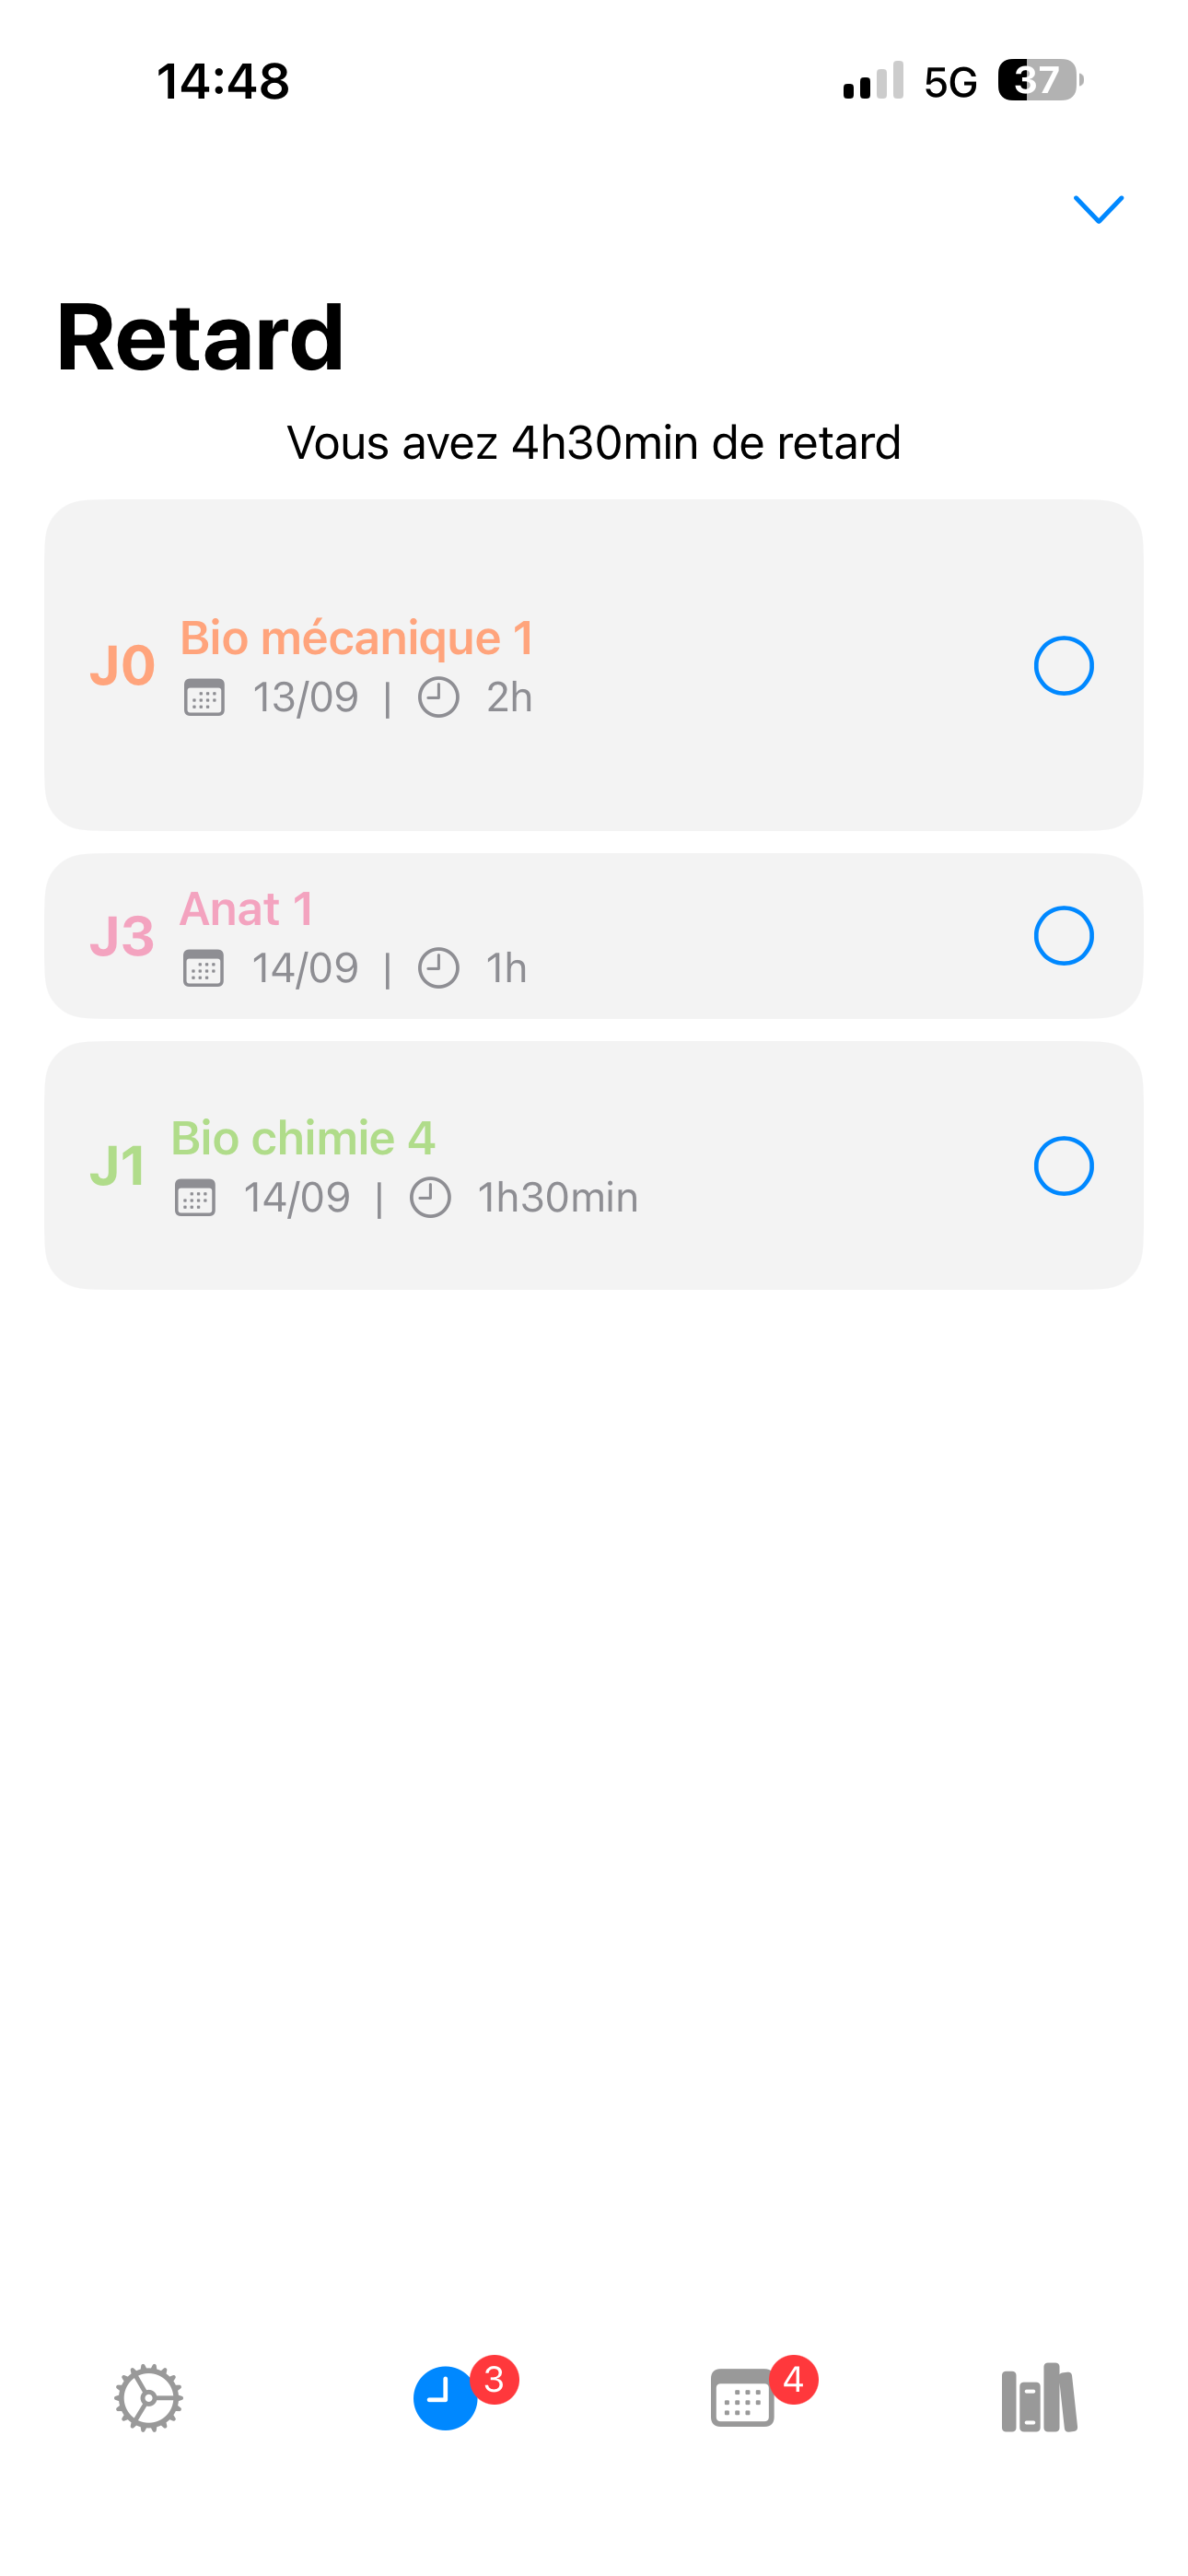Tap the blue clock tab icon
The image size is (1188, 2576).
(445, 2398)
